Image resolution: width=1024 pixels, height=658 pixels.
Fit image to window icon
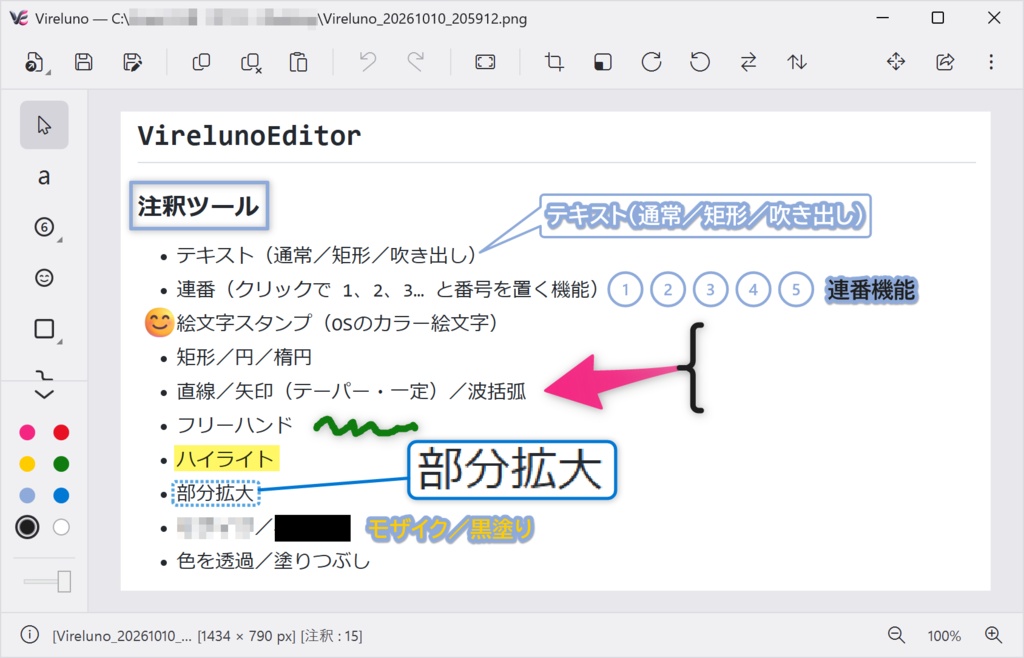pos(485,62)
